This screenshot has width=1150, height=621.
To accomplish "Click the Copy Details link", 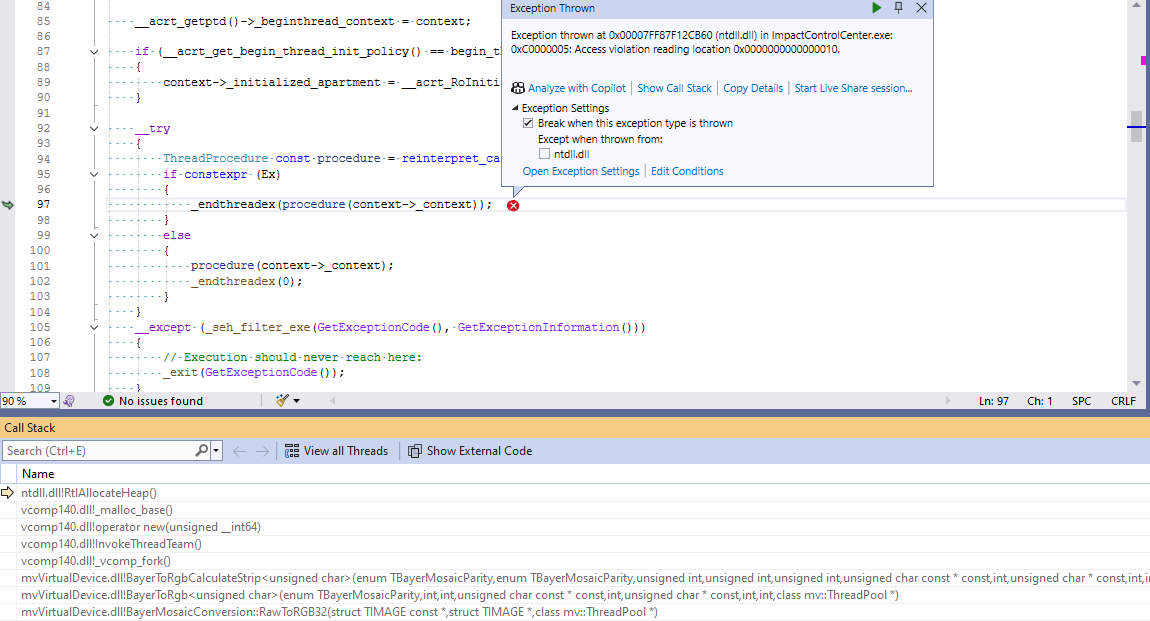I will [x=753, y=88].
